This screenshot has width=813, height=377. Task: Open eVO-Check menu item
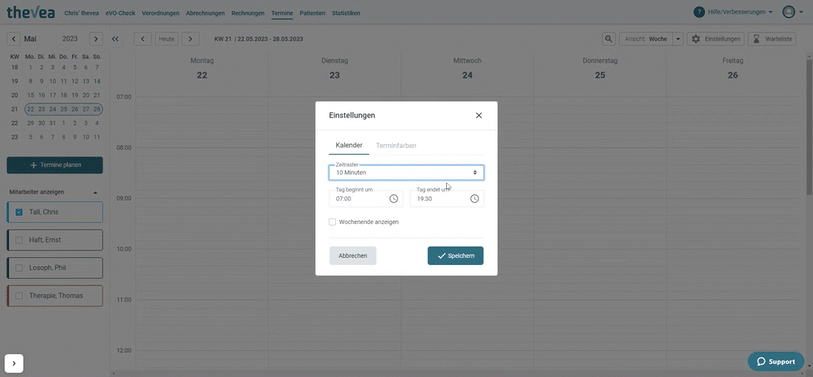coord(120,13)
